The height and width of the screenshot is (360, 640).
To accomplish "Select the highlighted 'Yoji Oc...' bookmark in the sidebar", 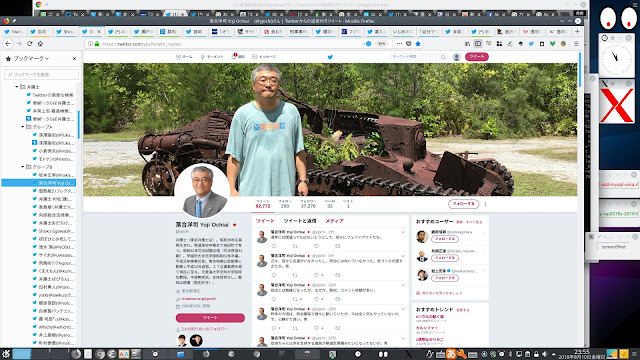I will [39, 183].
